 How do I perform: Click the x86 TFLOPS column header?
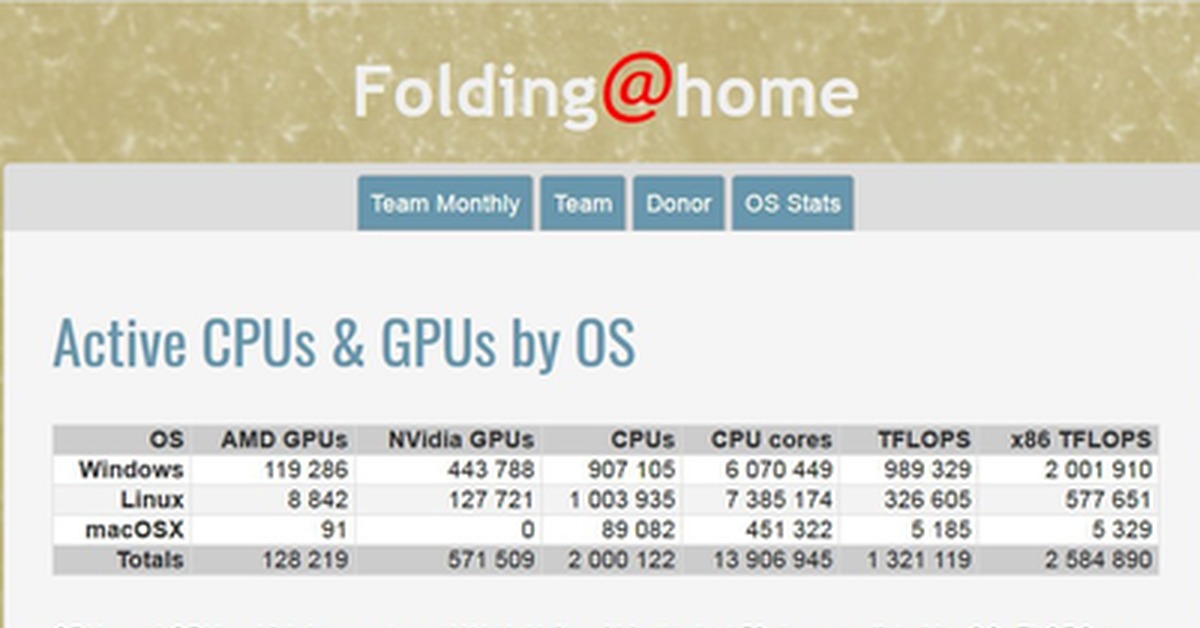click(x=1081, y=439)
